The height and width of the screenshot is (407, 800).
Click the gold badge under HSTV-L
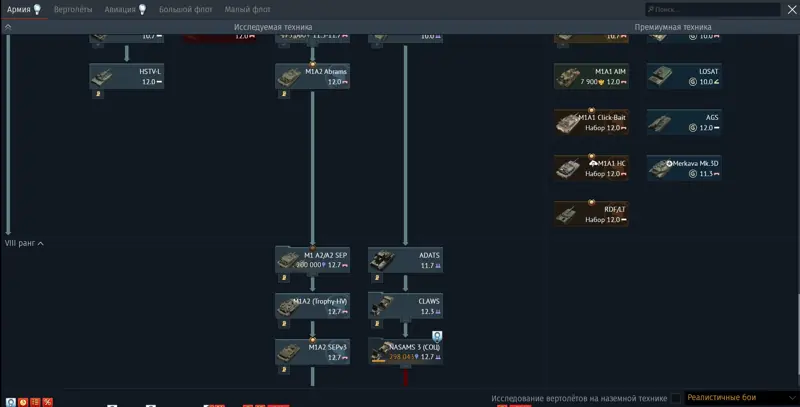coord(98,94)
